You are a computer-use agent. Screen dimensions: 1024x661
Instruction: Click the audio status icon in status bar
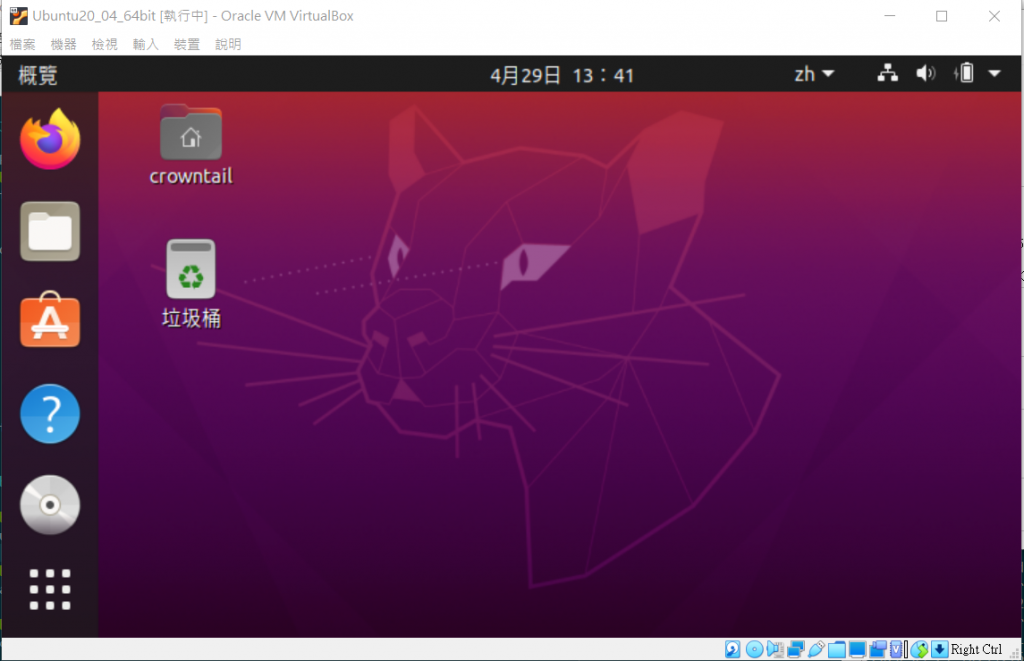[775, 649]
